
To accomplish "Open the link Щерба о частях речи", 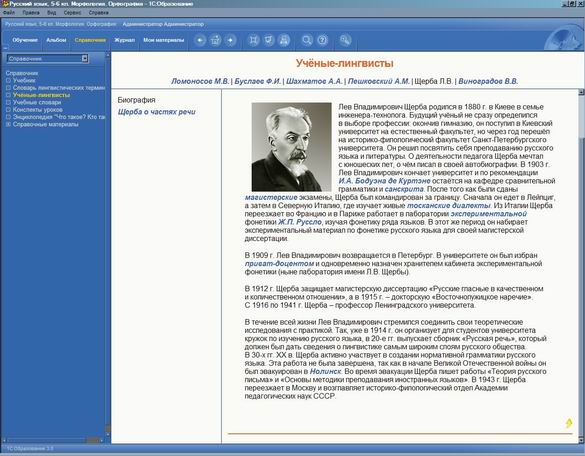I will coord(157,112).
